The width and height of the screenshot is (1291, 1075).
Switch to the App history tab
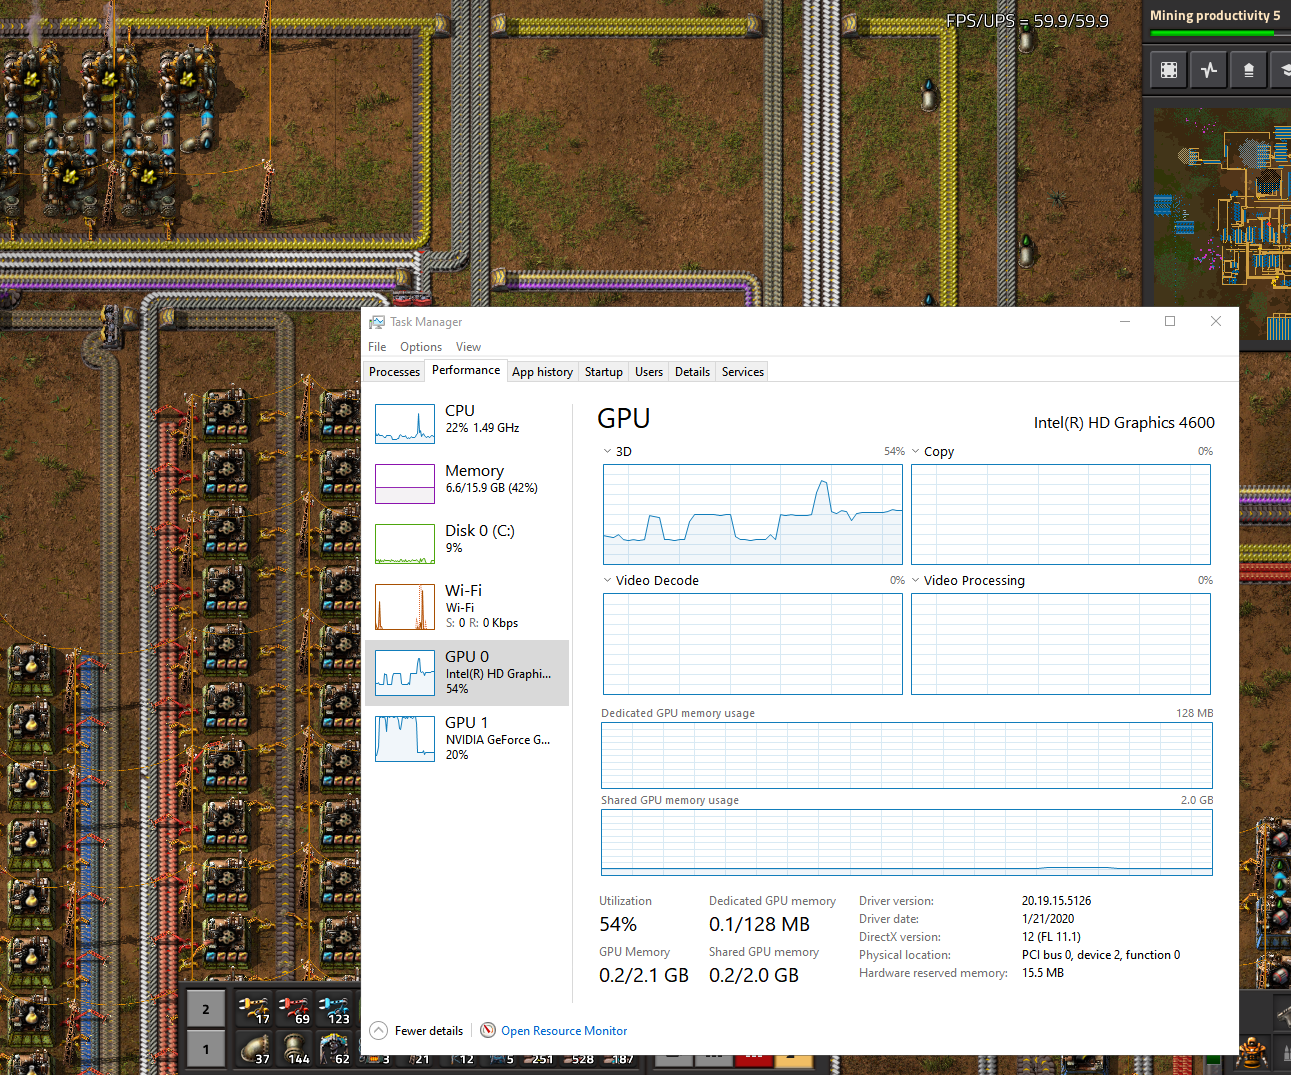[542, 372]
